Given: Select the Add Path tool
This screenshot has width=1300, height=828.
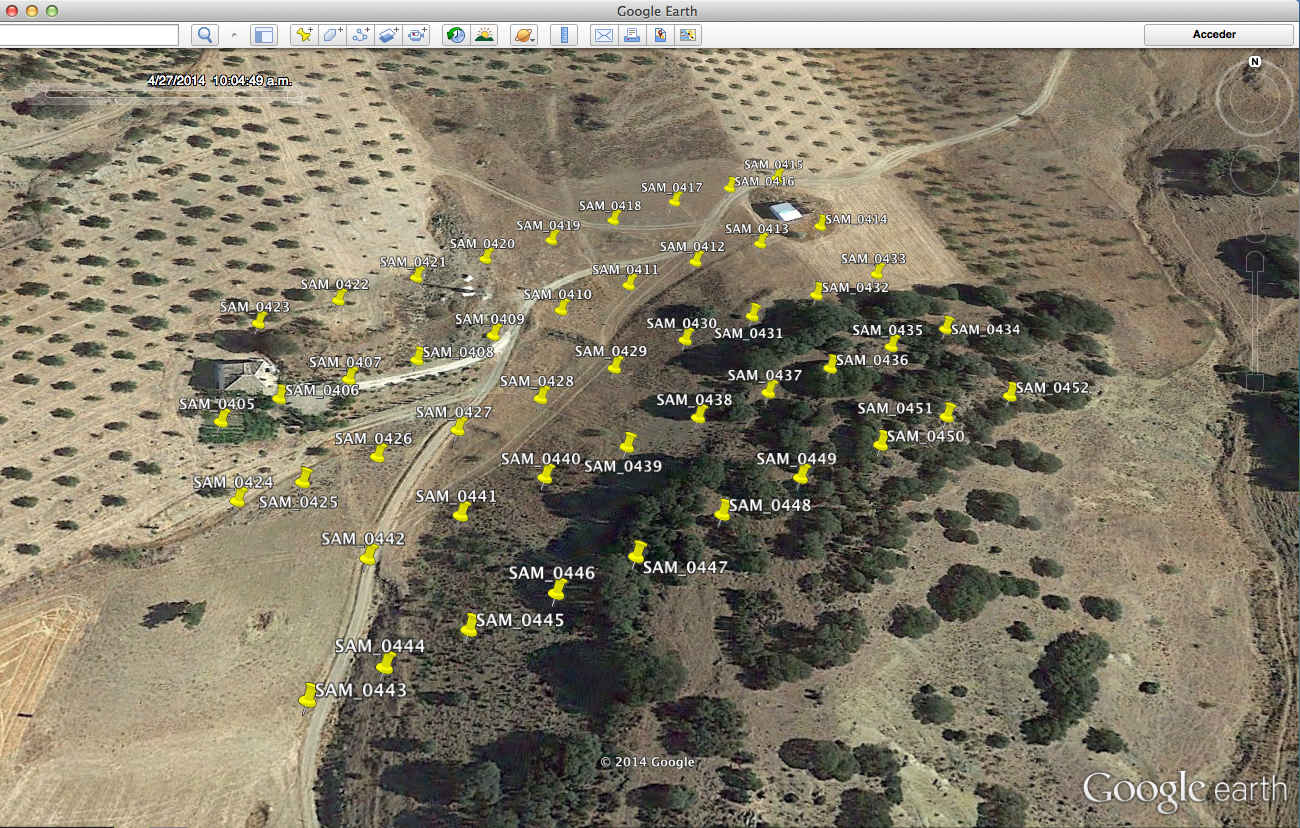Looking at the screenshot, I should tap(361, 35).
